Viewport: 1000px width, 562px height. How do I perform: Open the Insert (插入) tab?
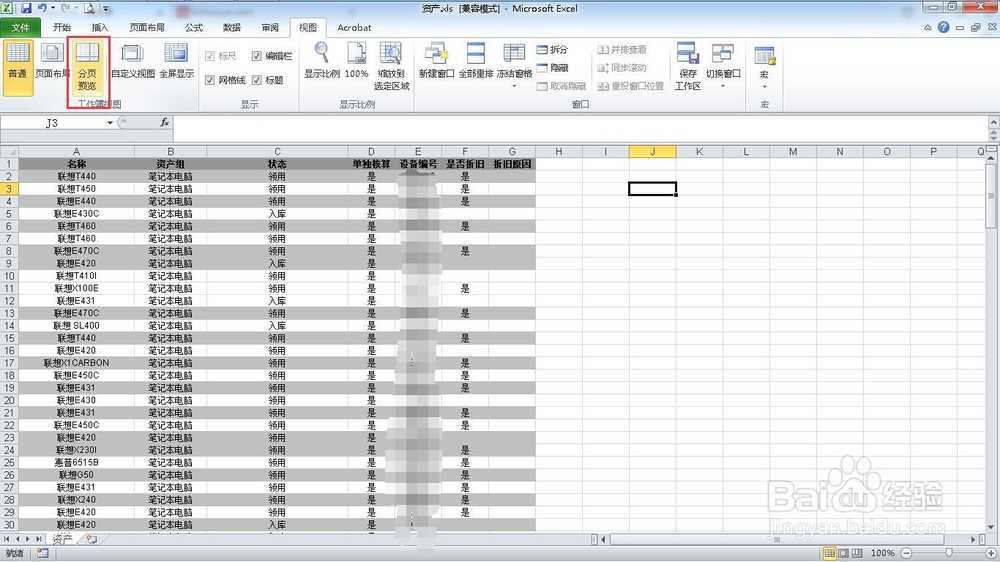click(x=100, y=27)
